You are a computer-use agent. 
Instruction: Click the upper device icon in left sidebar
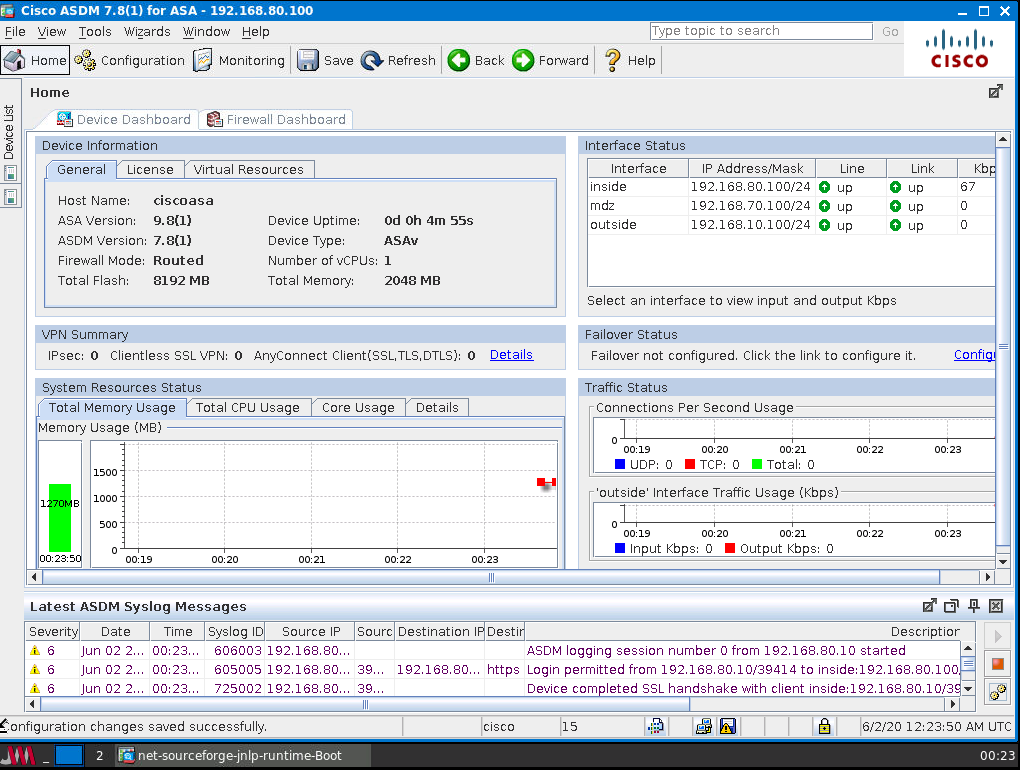pos(10,174)
